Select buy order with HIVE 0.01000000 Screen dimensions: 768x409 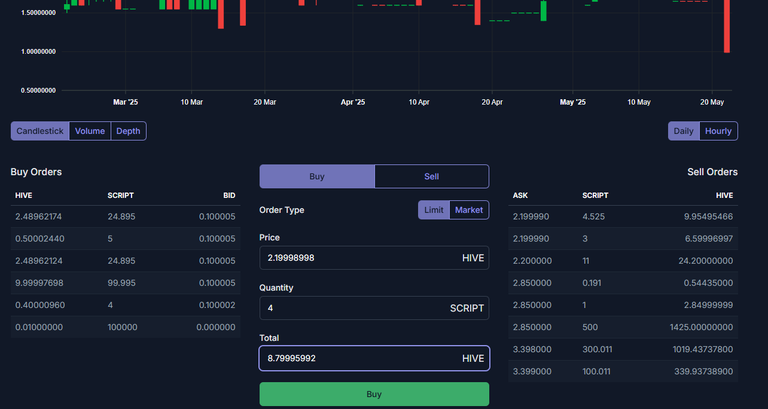(125, 327)
